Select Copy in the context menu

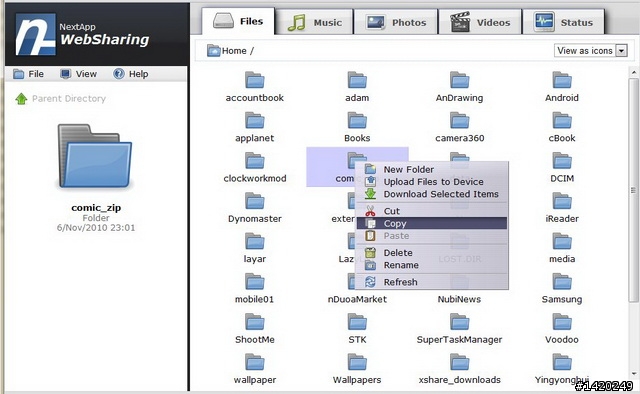(x=432, y=223)
